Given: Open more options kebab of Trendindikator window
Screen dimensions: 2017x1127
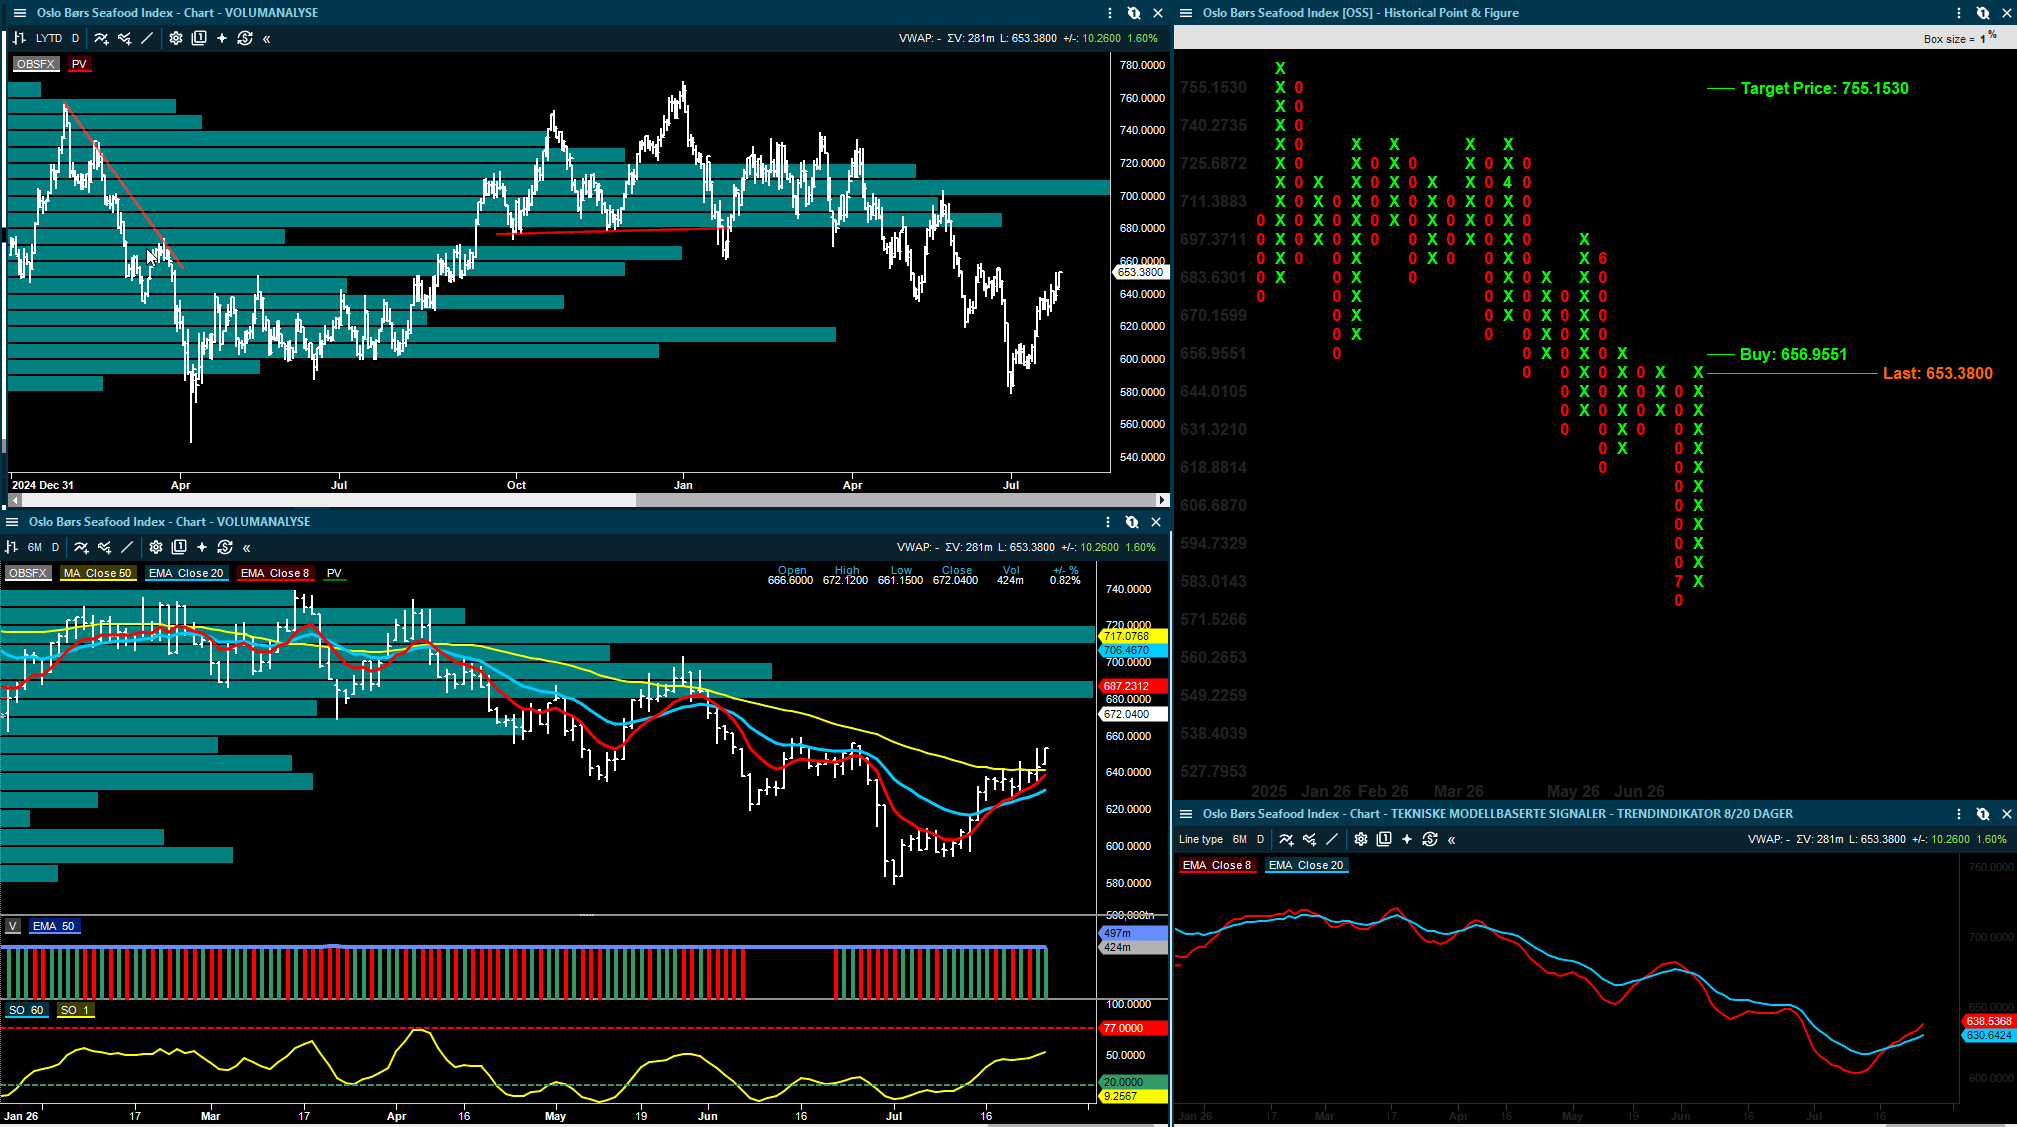Looking at the screenshot, I should (x=1959, y=814).
